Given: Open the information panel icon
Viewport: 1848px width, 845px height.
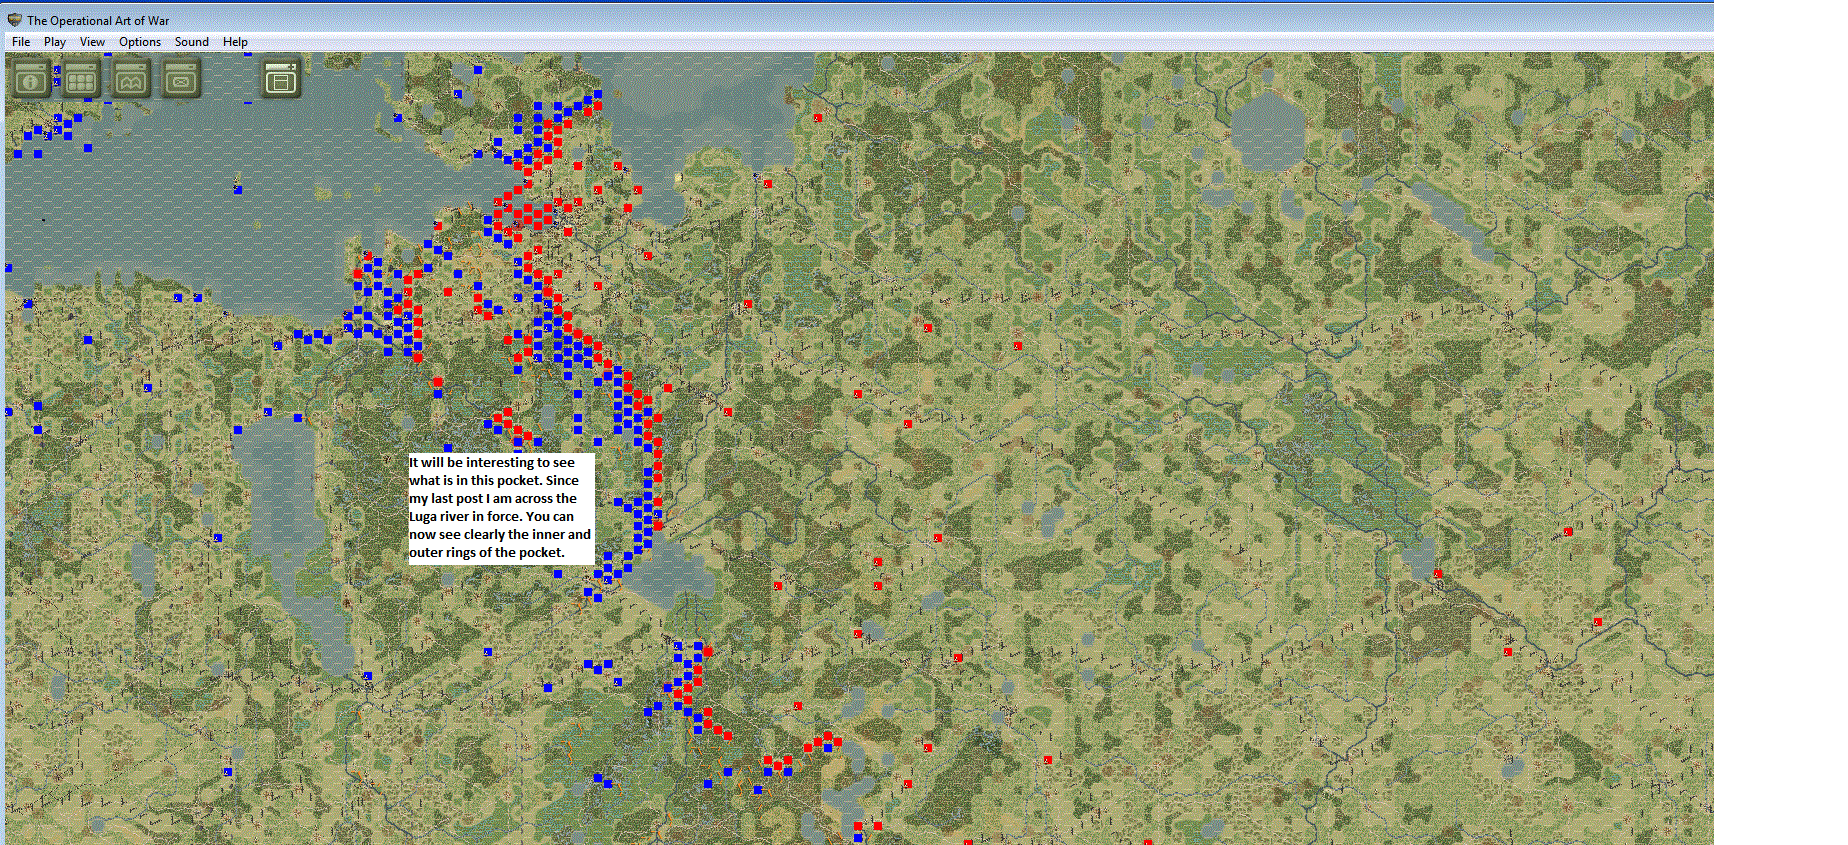Looking at the screenshot, I should [31, 78].
